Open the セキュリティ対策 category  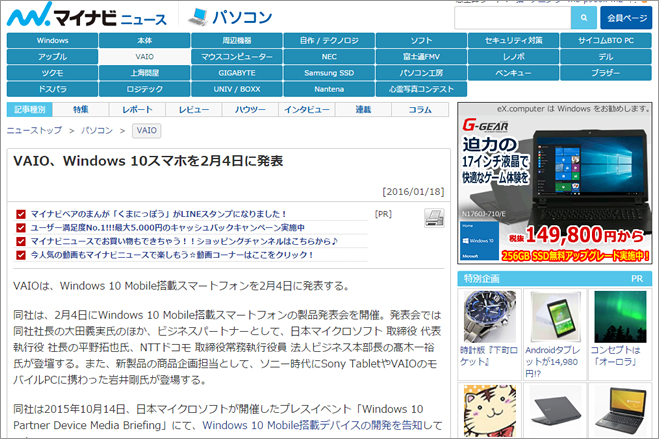tap(514, 40)
